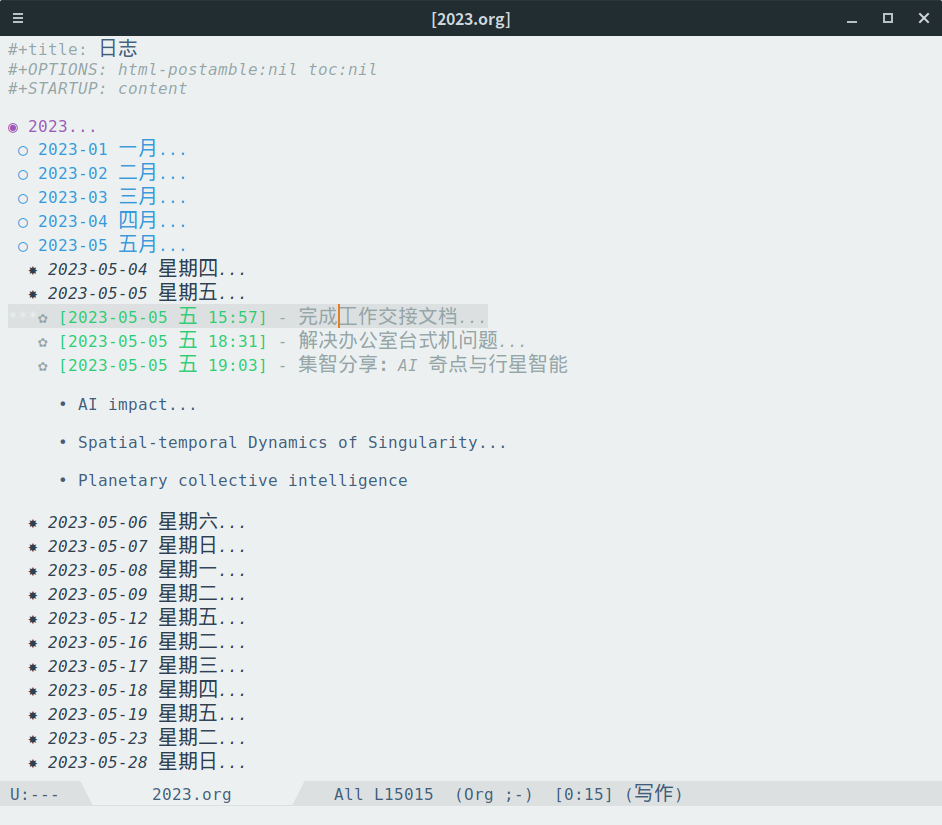Viewport: 942px width, 825px height.
Task: Click the (Org ;-) mode indicator
Action: (x=494, y=794)
